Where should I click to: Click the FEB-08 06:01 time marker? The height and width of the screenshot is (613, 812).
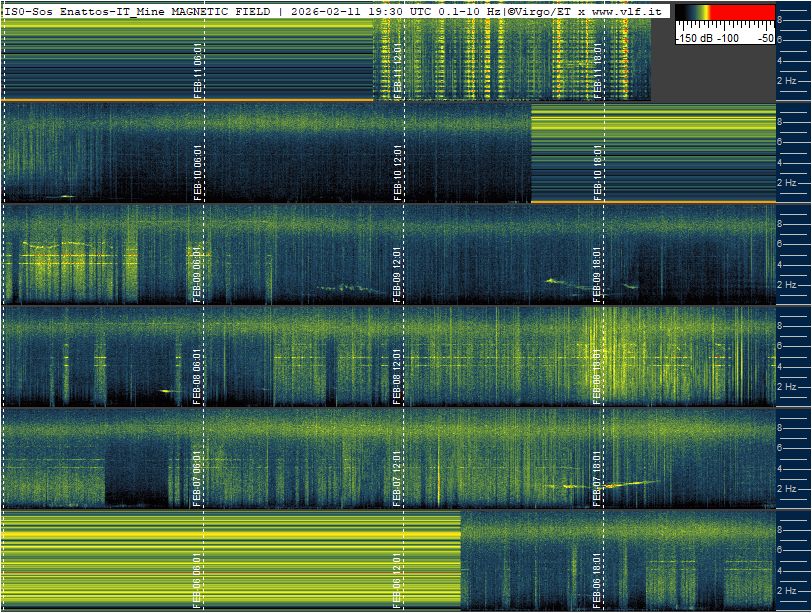(x=197, y=376)
